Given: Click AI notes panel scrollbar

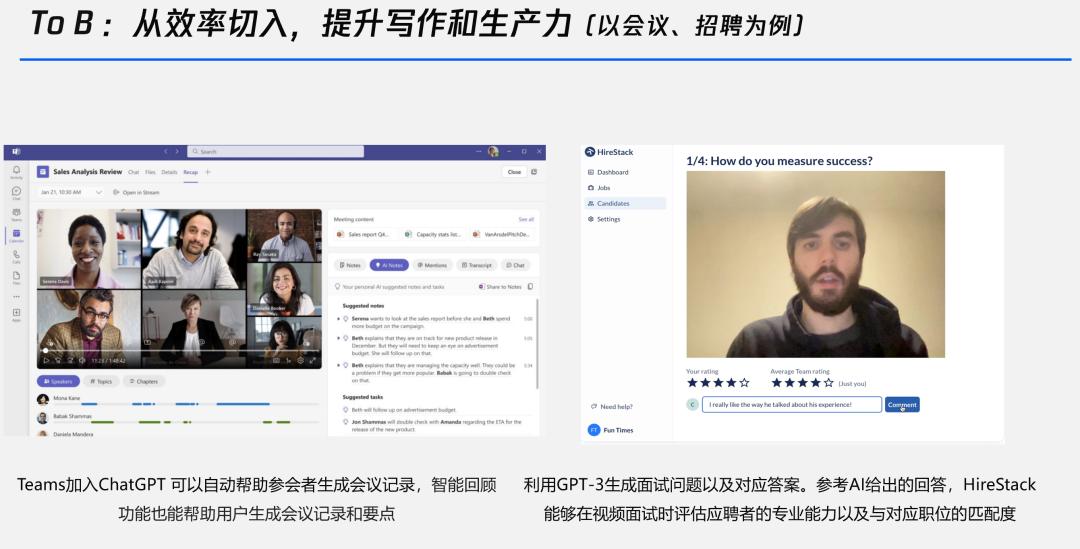Looking at the screenshot, I should (537, 344).
